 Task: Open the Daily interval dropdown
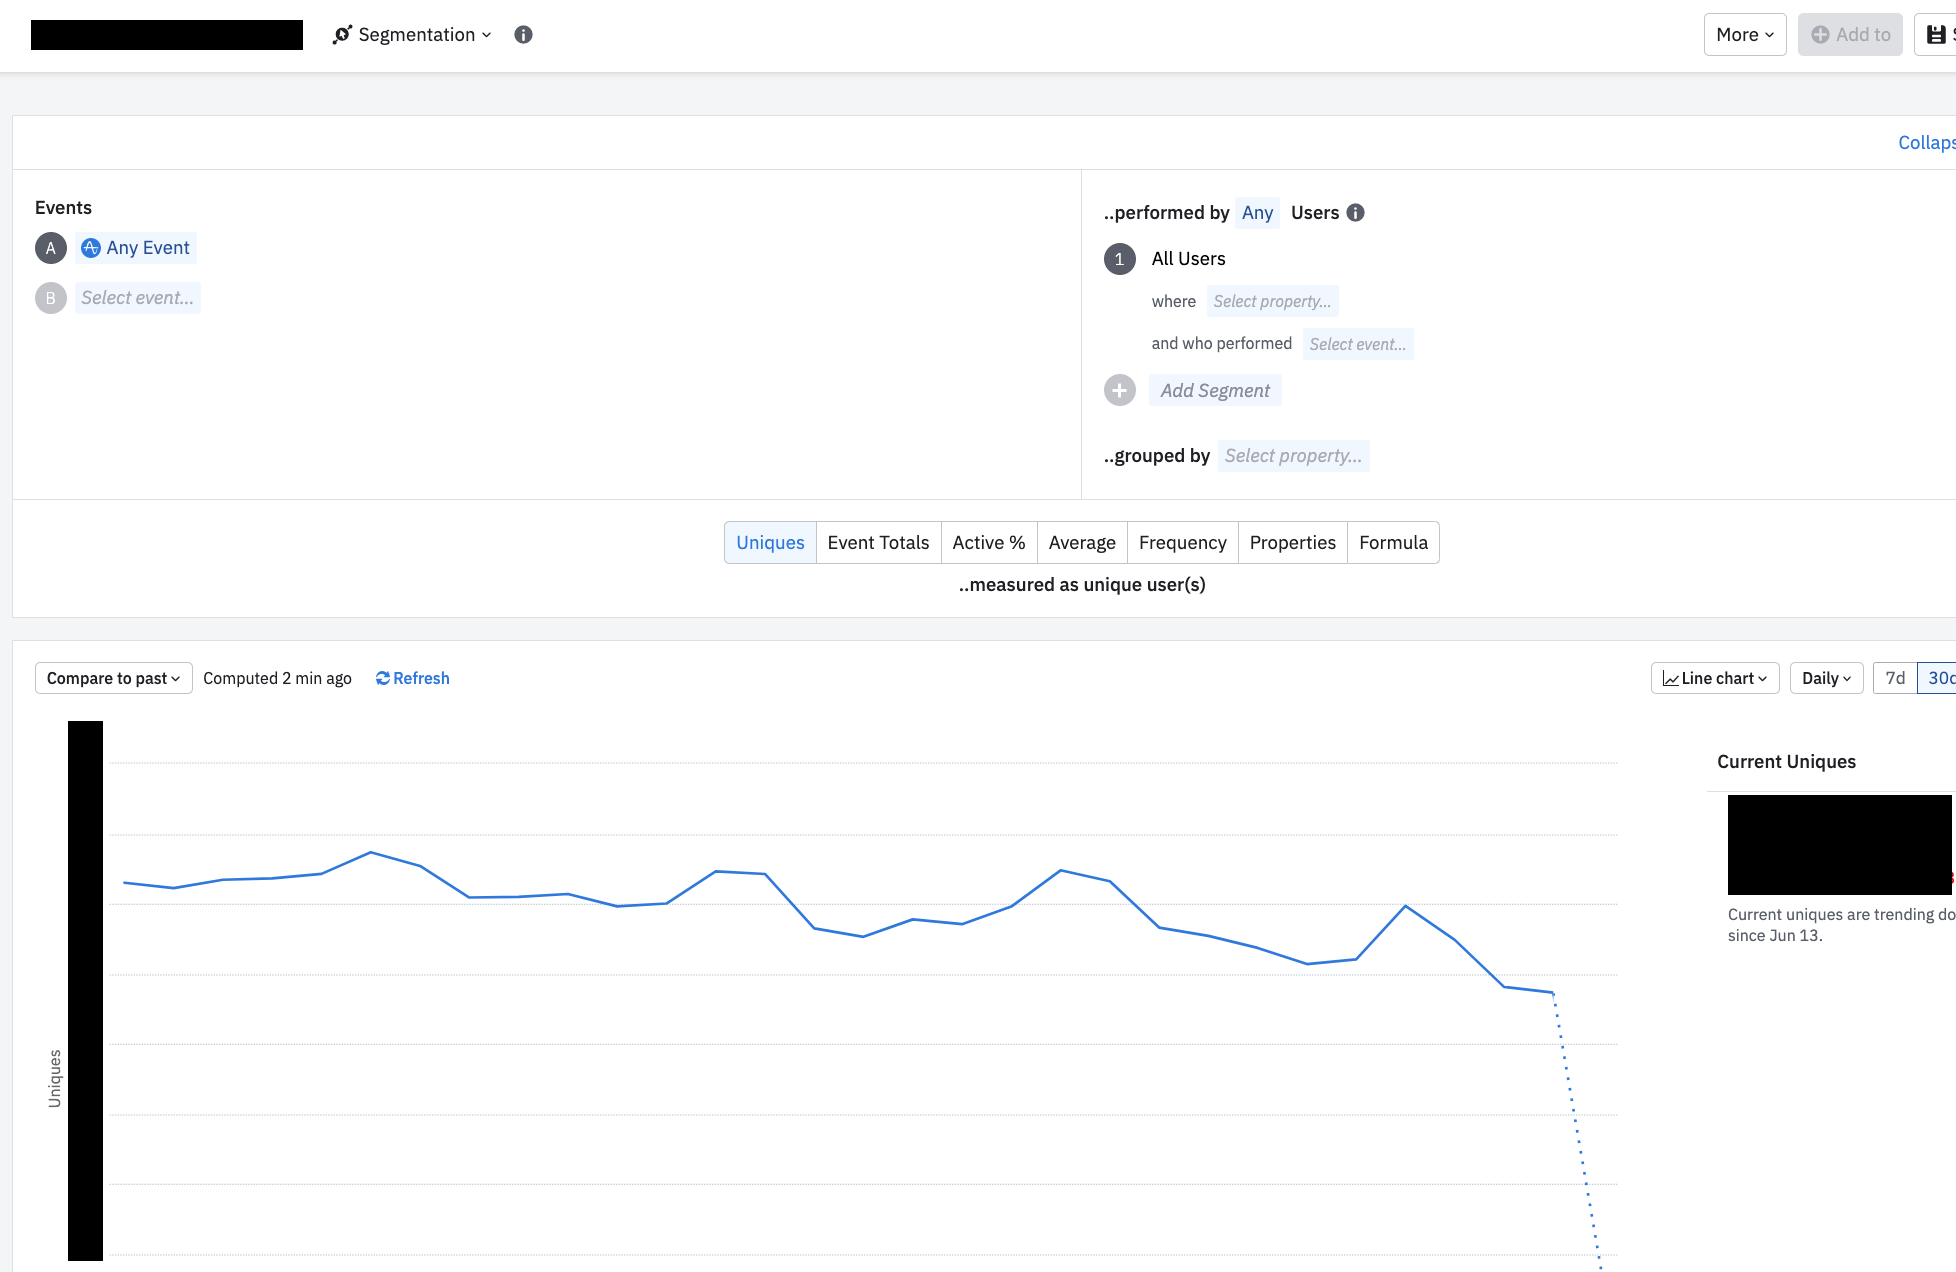click(1825, 678)
